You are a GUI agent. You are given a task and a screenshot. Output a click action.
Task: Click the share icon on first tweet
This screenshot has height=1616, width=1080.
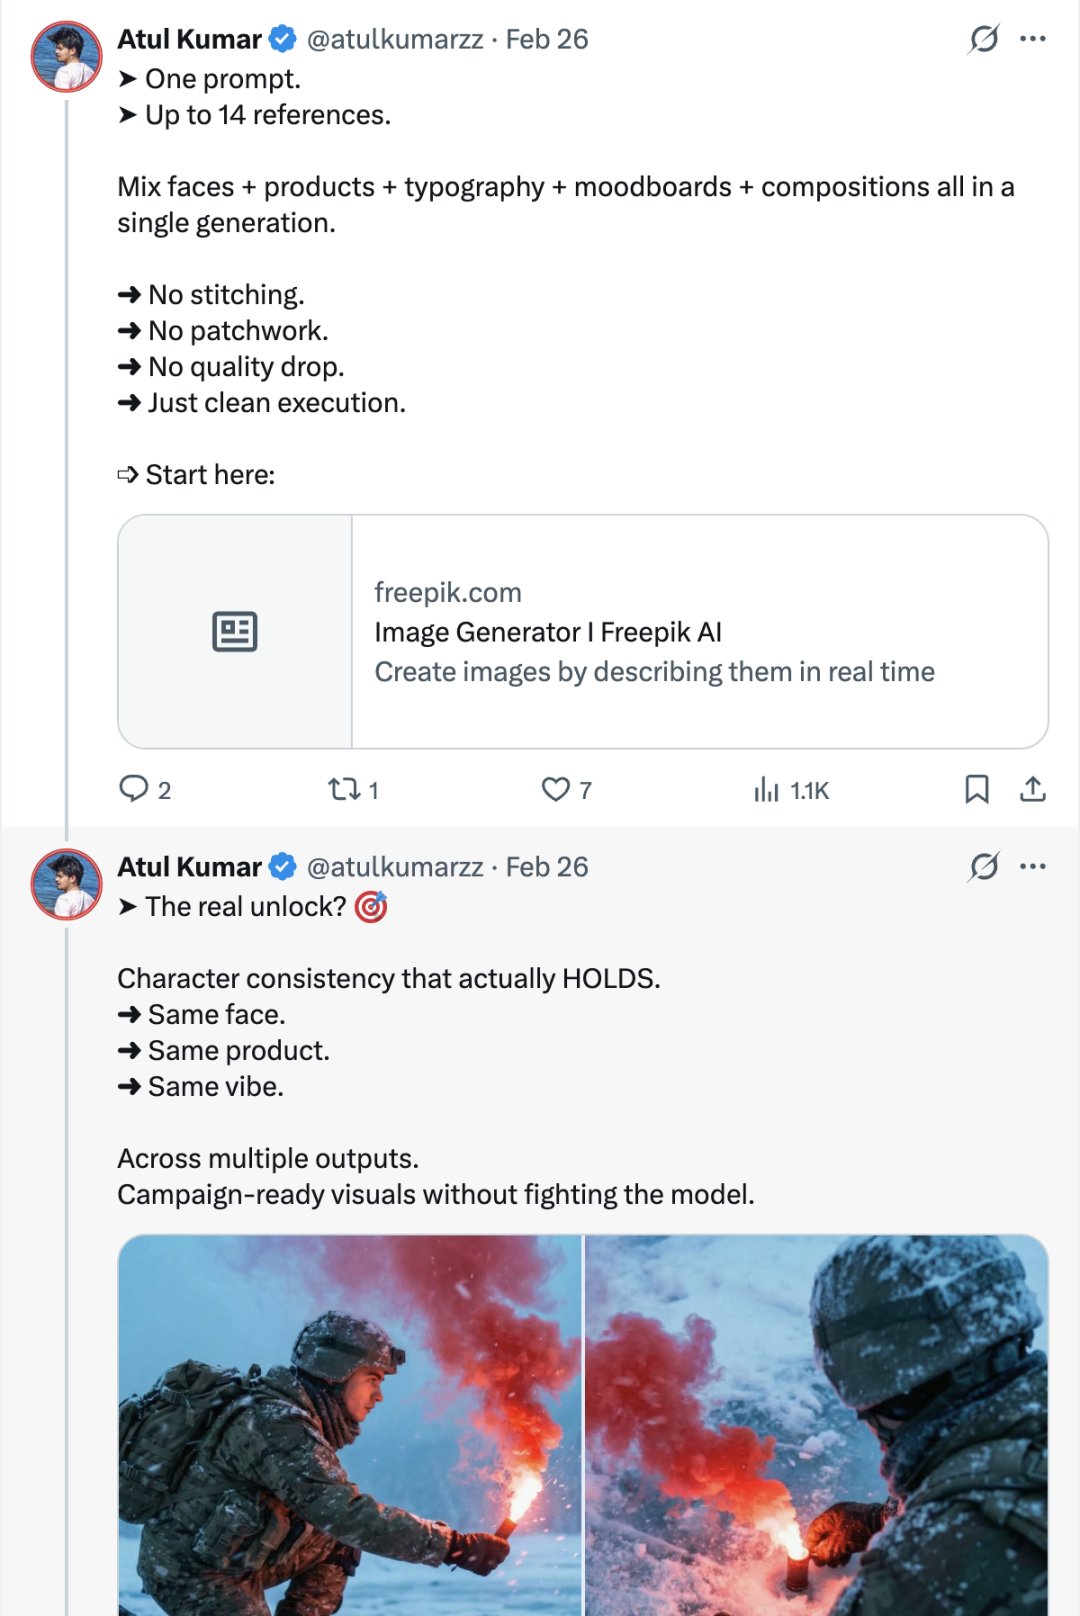click(x=1033, y=789)
